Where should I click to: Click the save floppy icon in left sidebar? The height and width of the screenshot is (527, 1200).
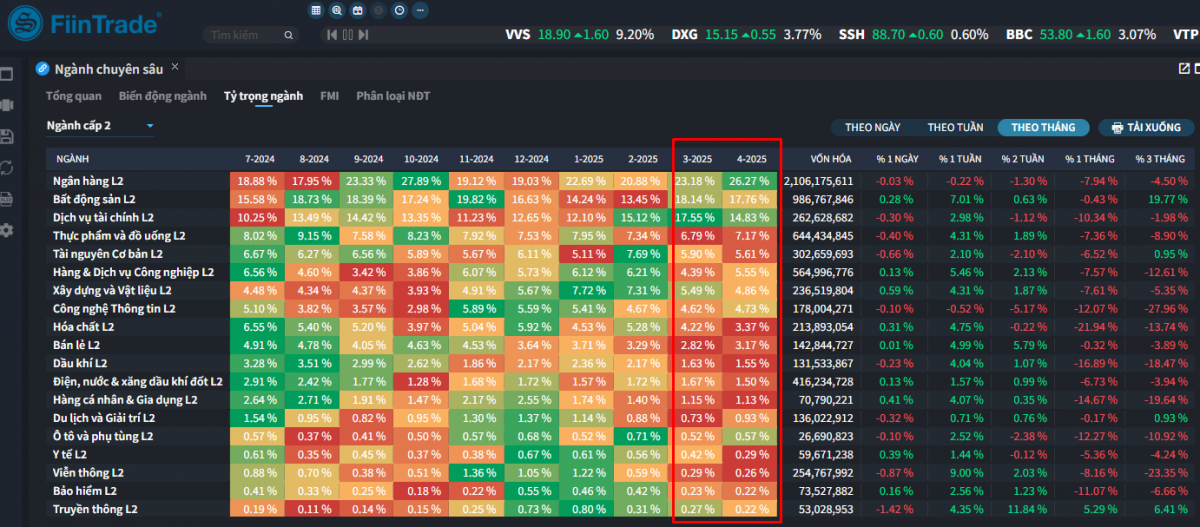tap(6, 136)
